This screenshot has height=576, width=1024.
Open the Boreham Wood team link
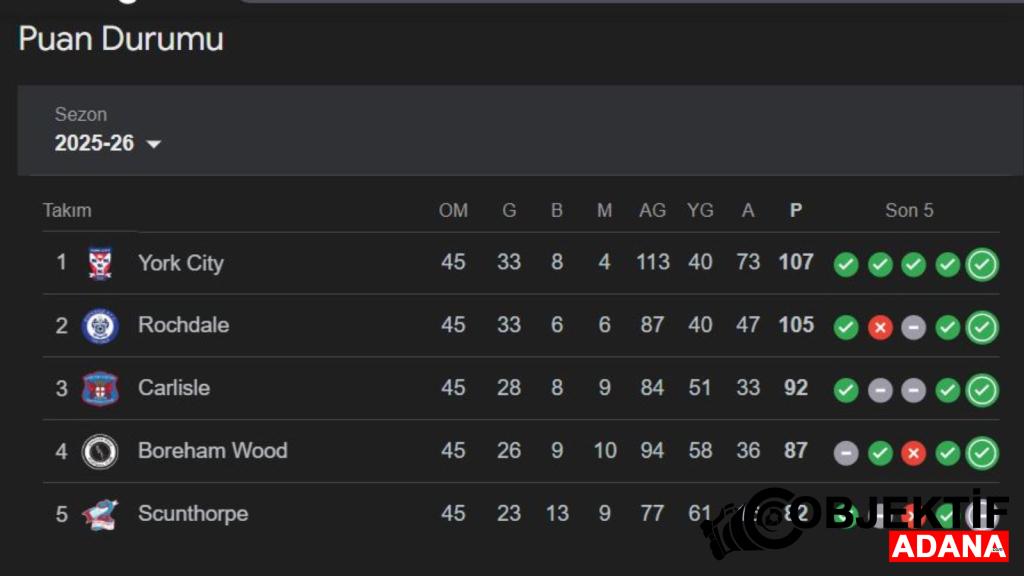tap(212, 451)
